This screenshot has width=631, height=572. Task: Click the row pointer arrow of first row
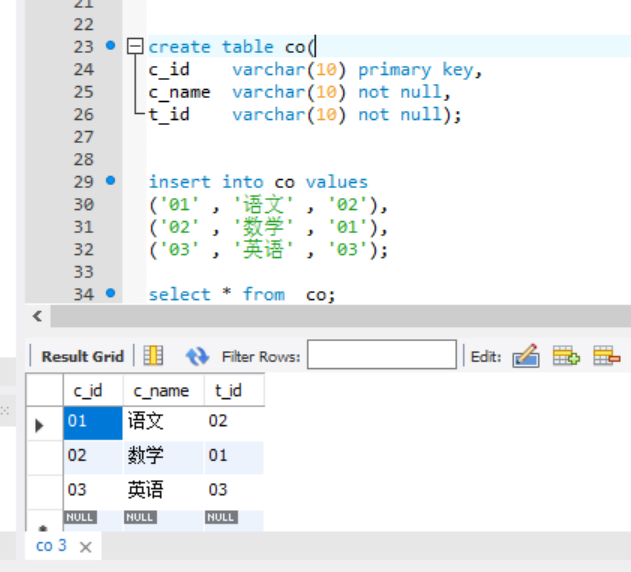(39, 425)
